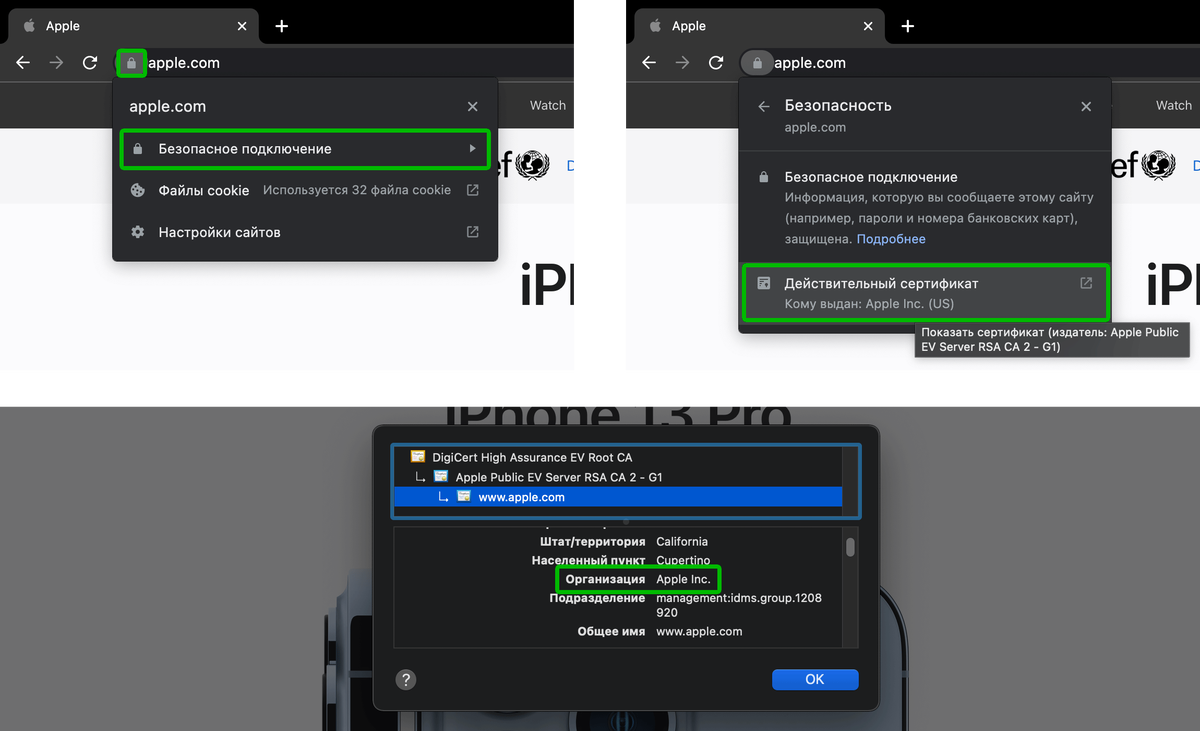The height and width of the screenshot is (731, 1200).
Task: Select Apple Public EV Server RSA CA 2 - G1
Action: tap(559, 477)
